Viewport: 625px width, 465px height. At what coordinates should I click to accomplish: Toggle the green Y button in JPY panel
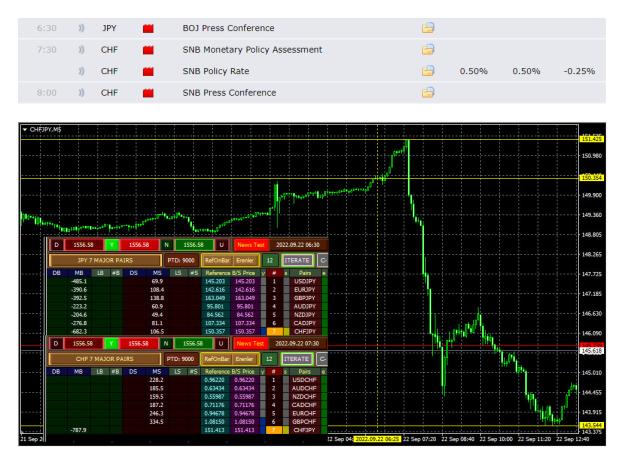(x=112, y=245)
